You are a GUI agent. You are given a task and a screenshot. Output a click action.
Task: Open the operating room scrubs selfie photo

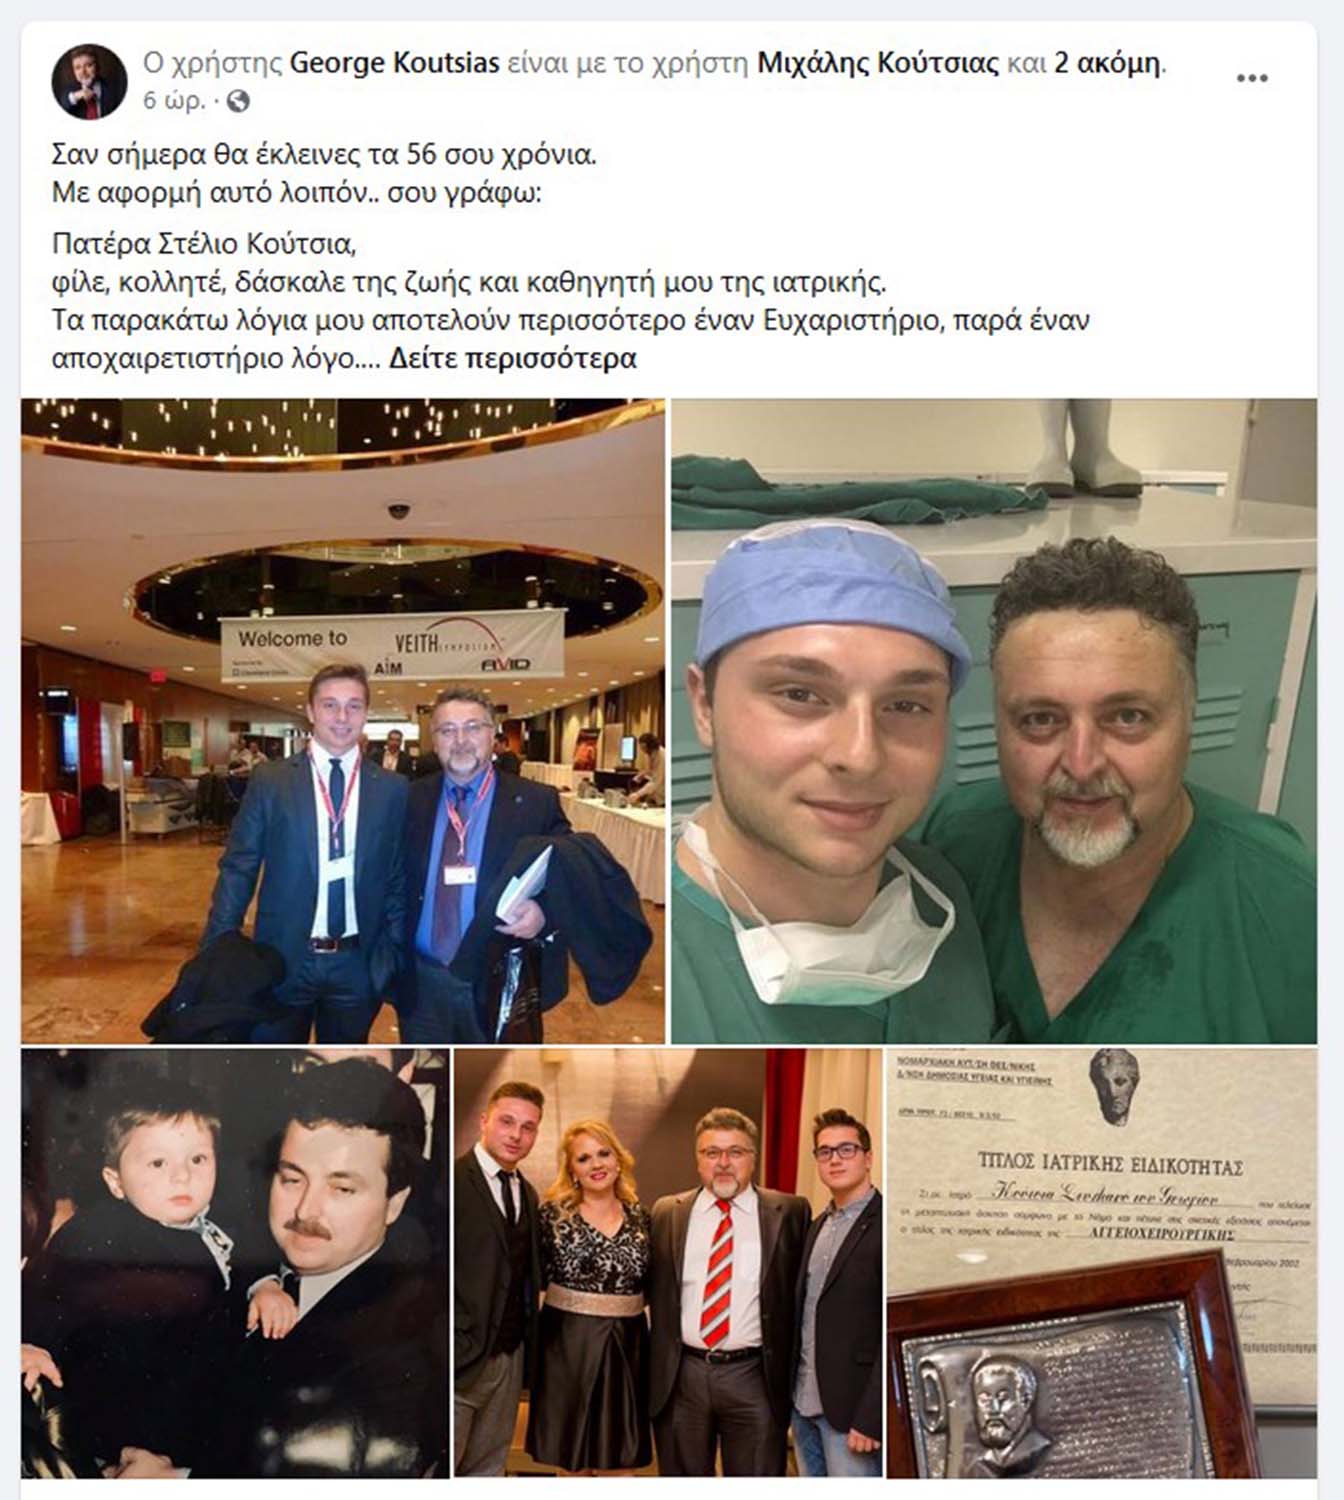pyautogui.click(x=994, y=721)
